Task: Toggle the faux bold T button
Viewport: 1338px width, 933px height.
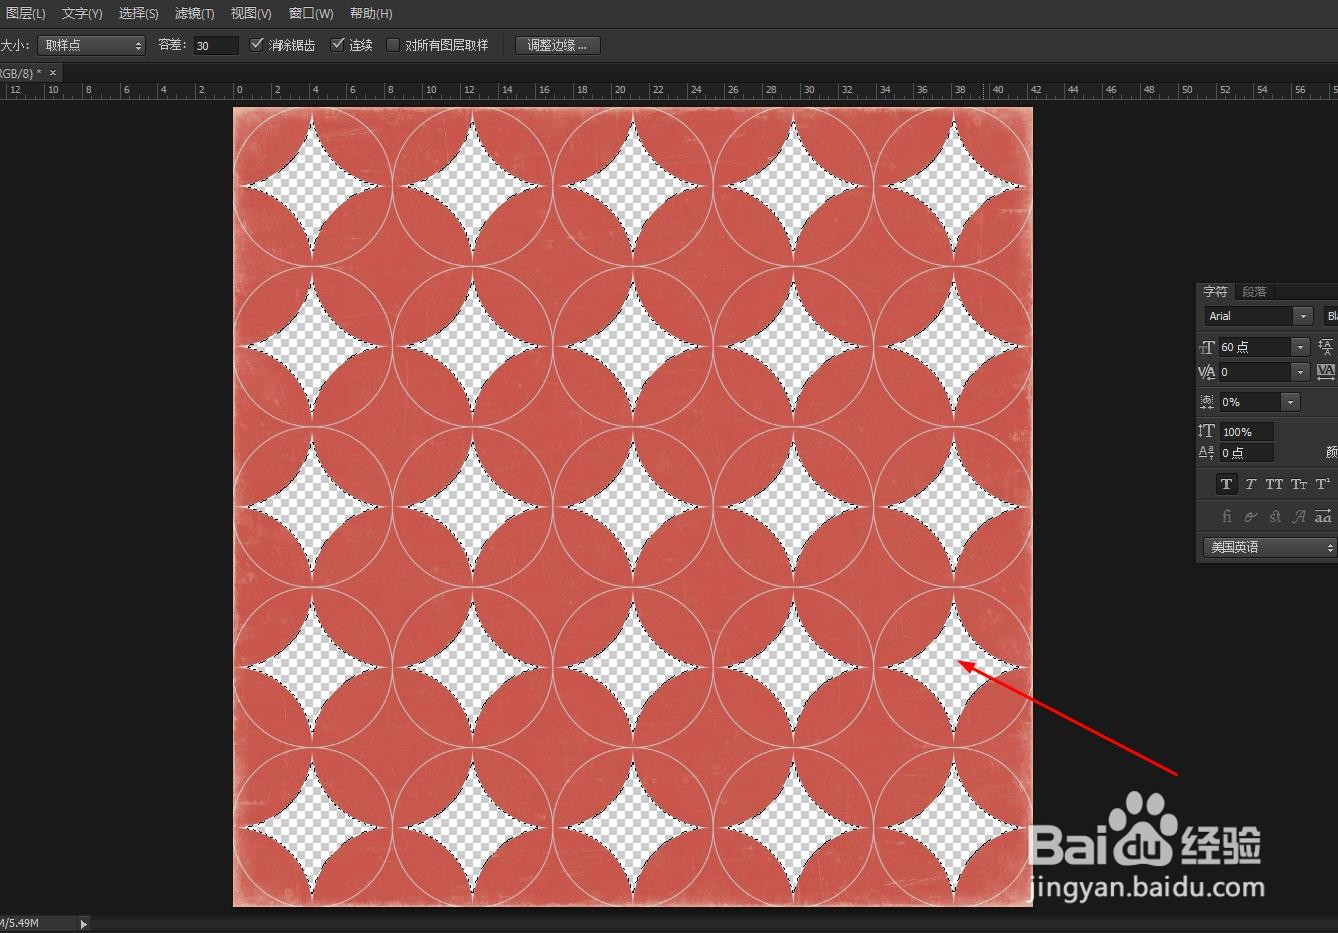Action: click(1226, 484)
